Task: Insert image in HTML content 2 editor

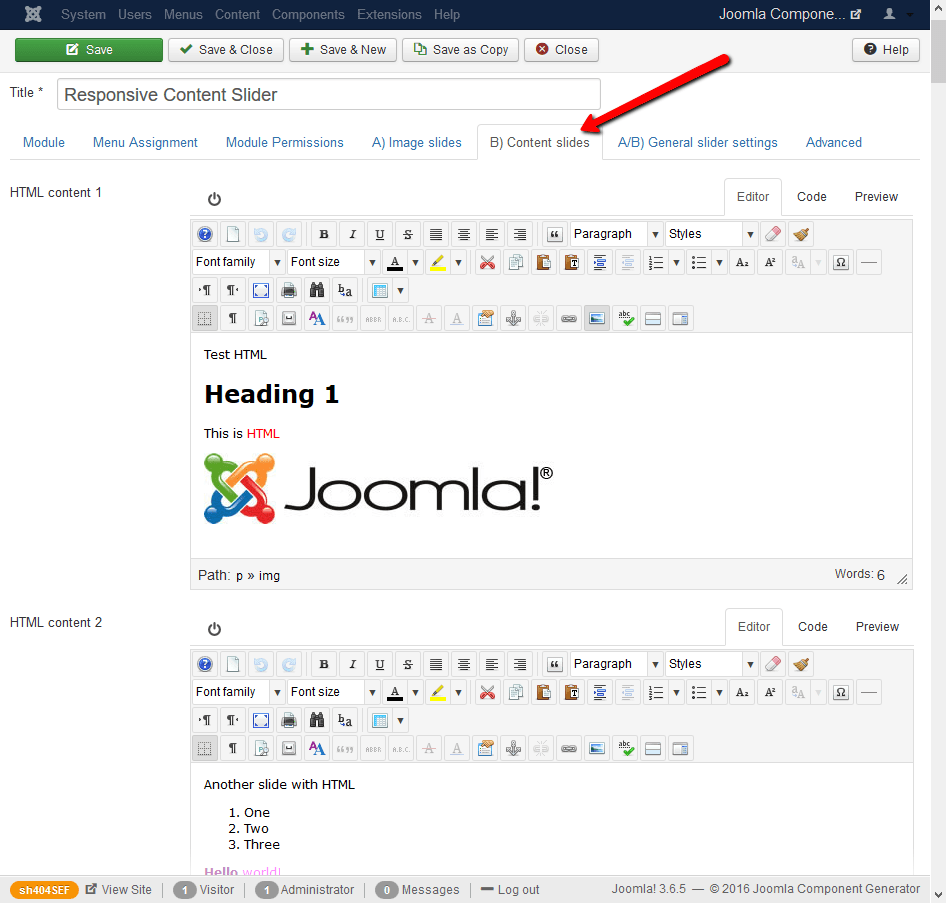Action: click(597, 749)
